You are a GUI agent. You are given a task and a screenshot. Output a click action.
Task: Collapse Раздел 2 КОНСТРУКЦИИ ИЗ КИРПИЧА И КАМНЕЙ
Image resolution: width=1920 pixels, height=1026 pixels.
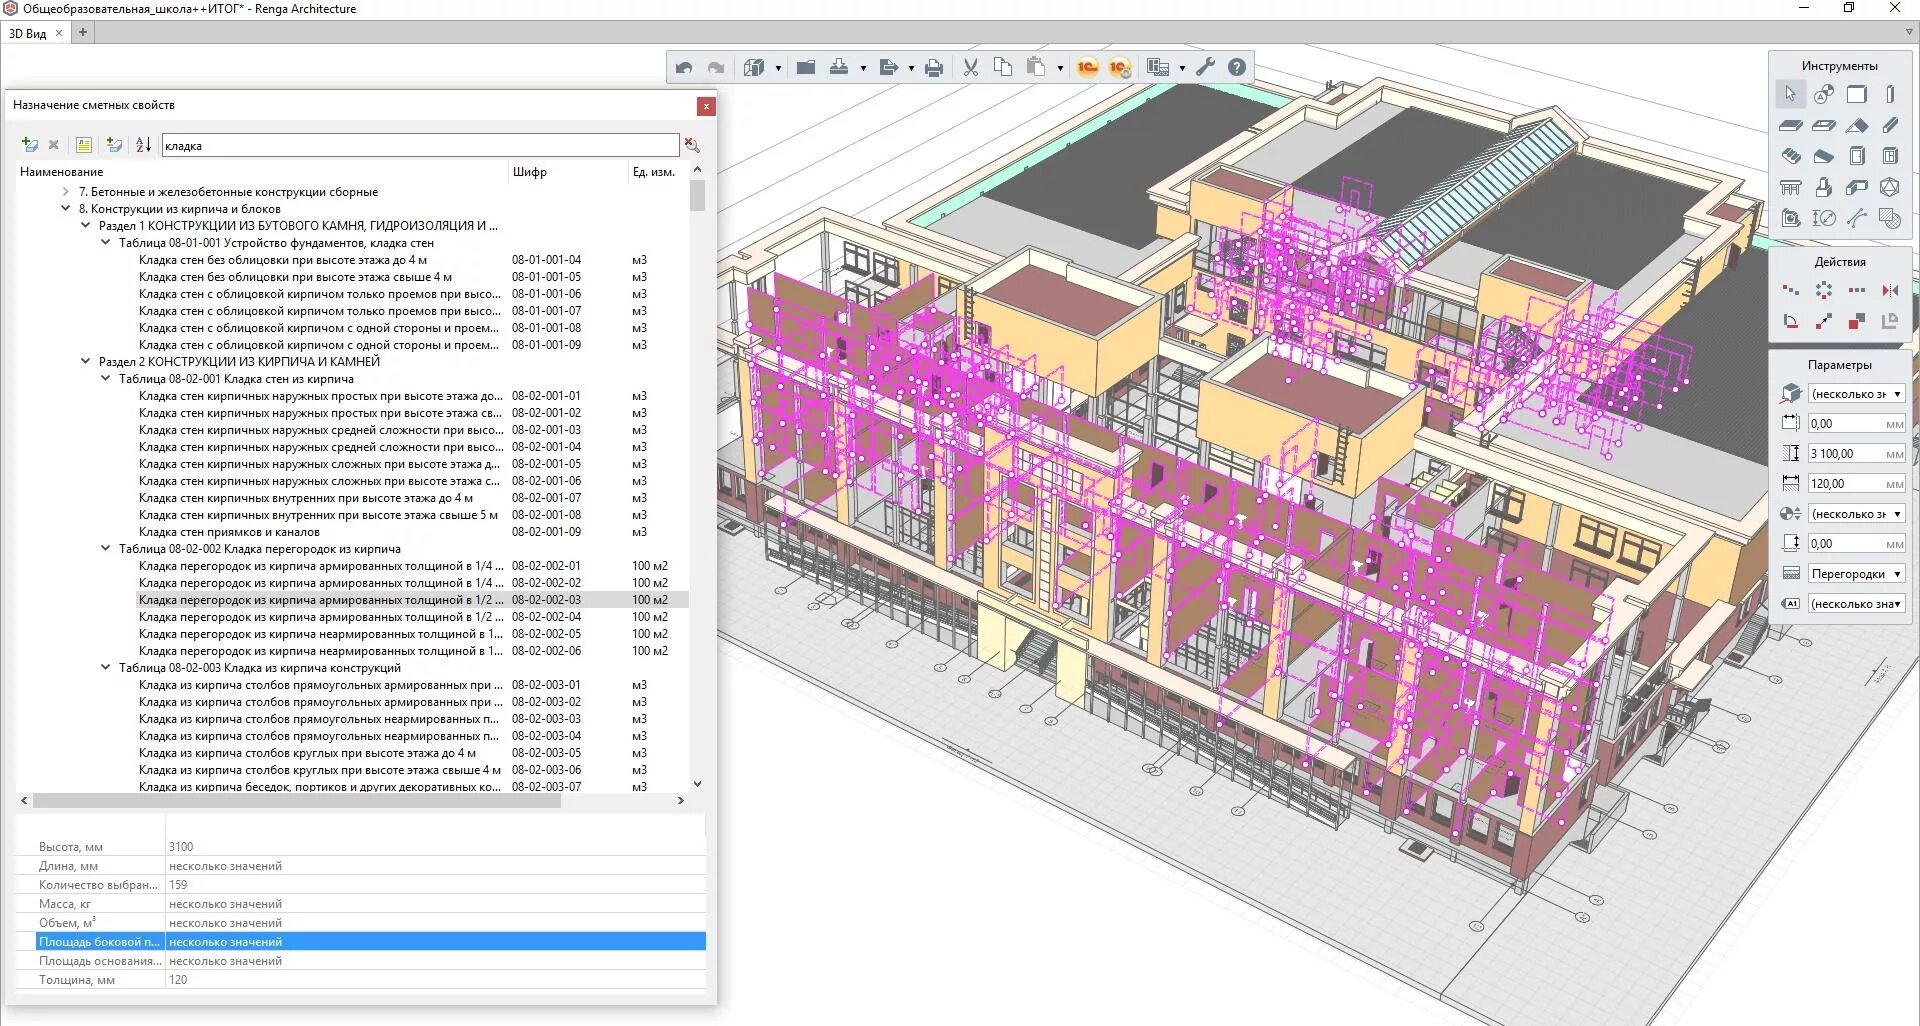click(86, 361)
